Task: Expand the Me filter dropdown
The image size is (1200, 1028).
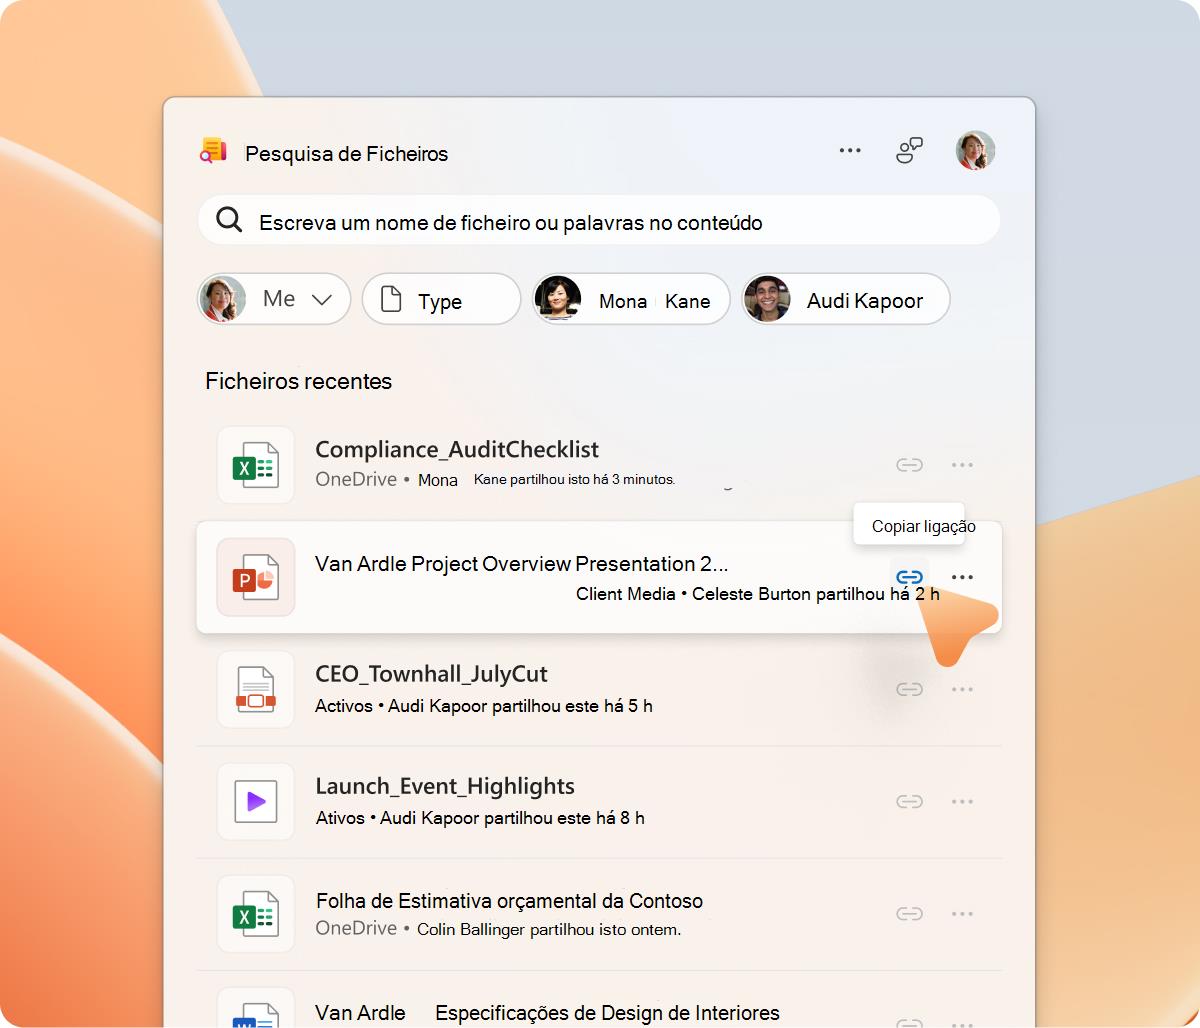Action: [x=275, y=299]
